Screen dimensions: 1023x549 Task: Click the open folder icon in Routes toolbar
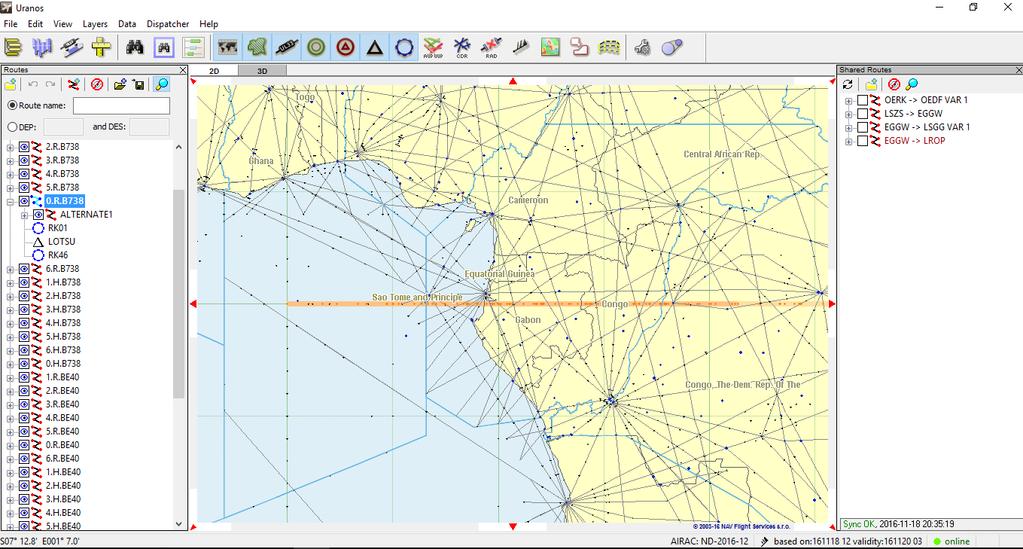tap(120, 84)
